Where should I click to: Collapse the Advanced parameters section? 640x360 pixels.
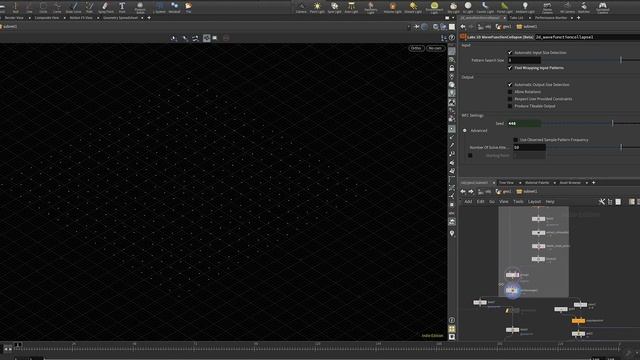click(464, 131)
